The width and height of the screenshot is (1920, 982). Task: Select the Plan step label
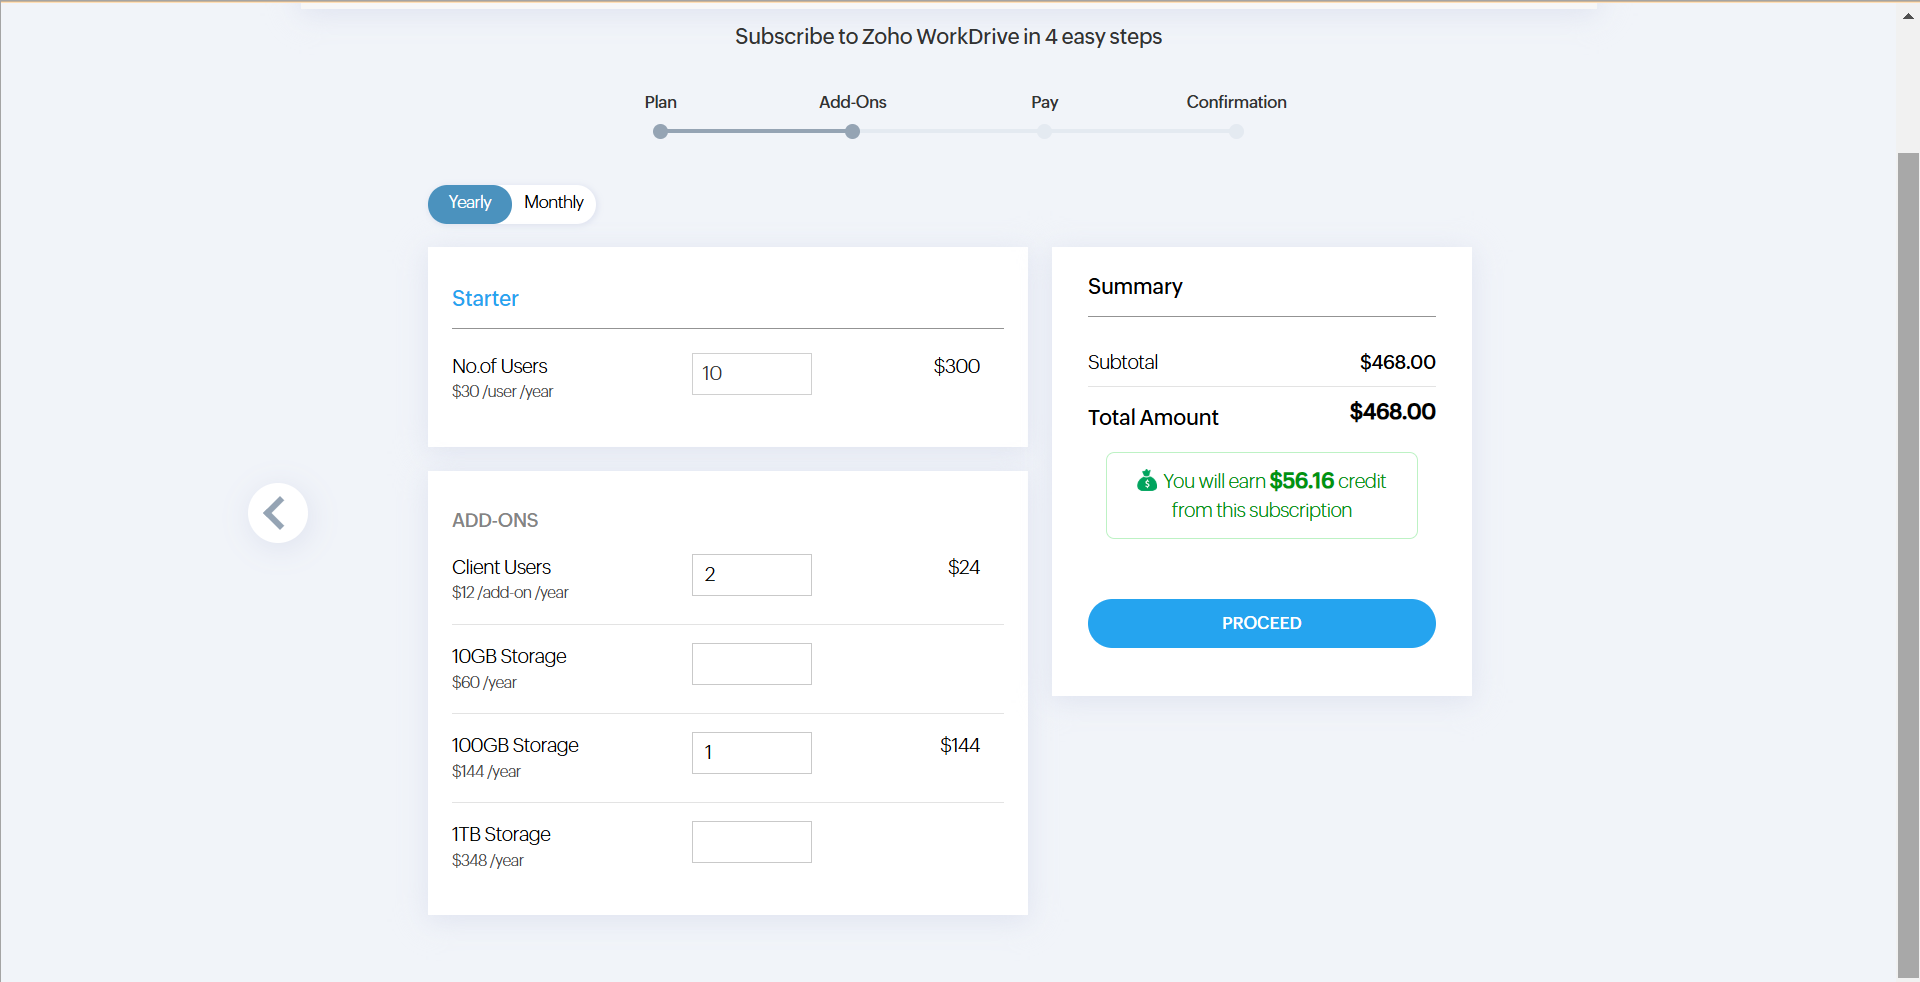coord(660,102)
